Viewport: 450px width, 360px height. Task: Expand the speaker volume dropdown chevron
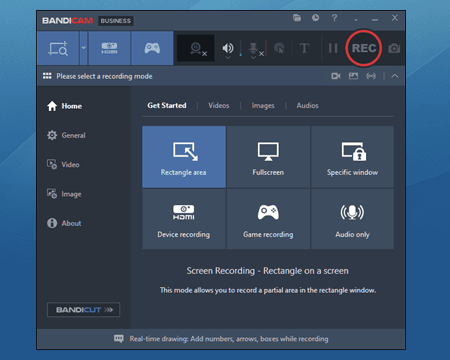pyautogui.click(x=228, y=57)
